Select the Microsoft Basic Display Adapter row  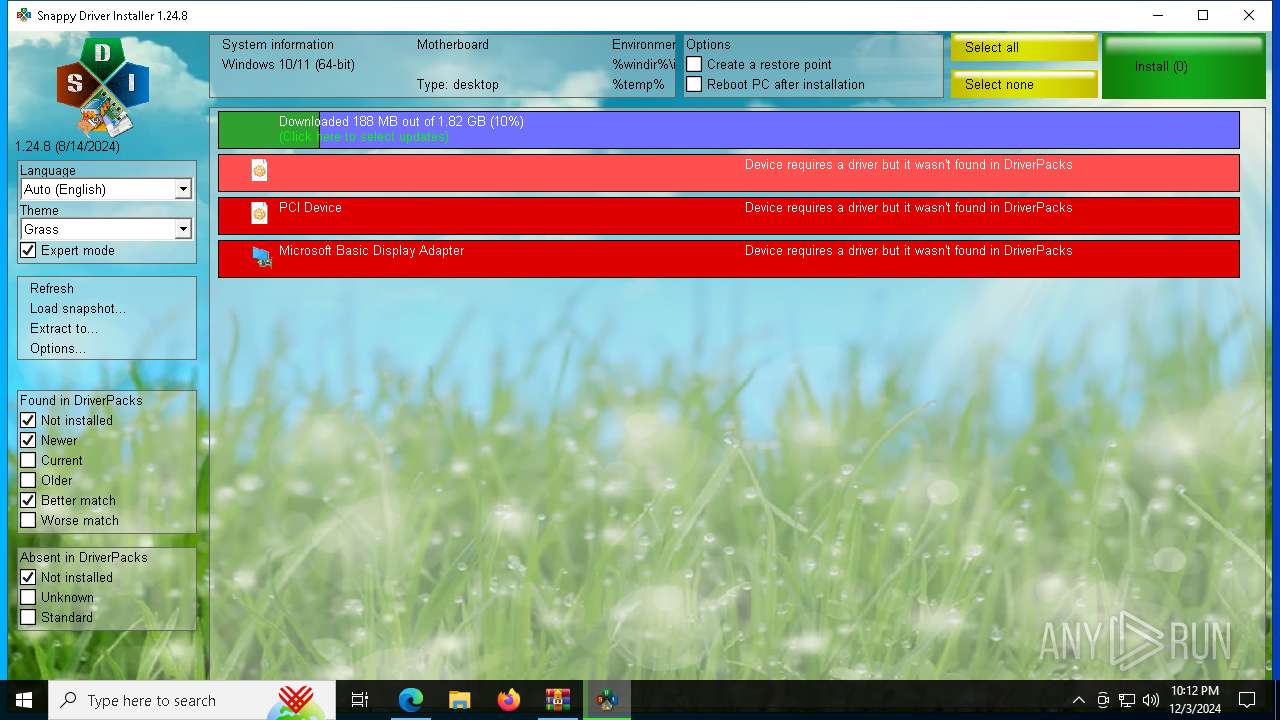tap(729, 258)
